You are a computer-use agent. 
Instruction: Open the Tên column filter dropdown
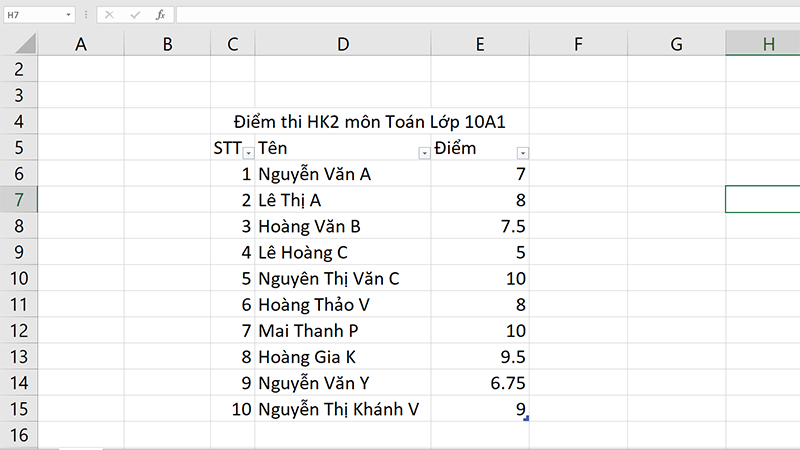tap(424, 152)
